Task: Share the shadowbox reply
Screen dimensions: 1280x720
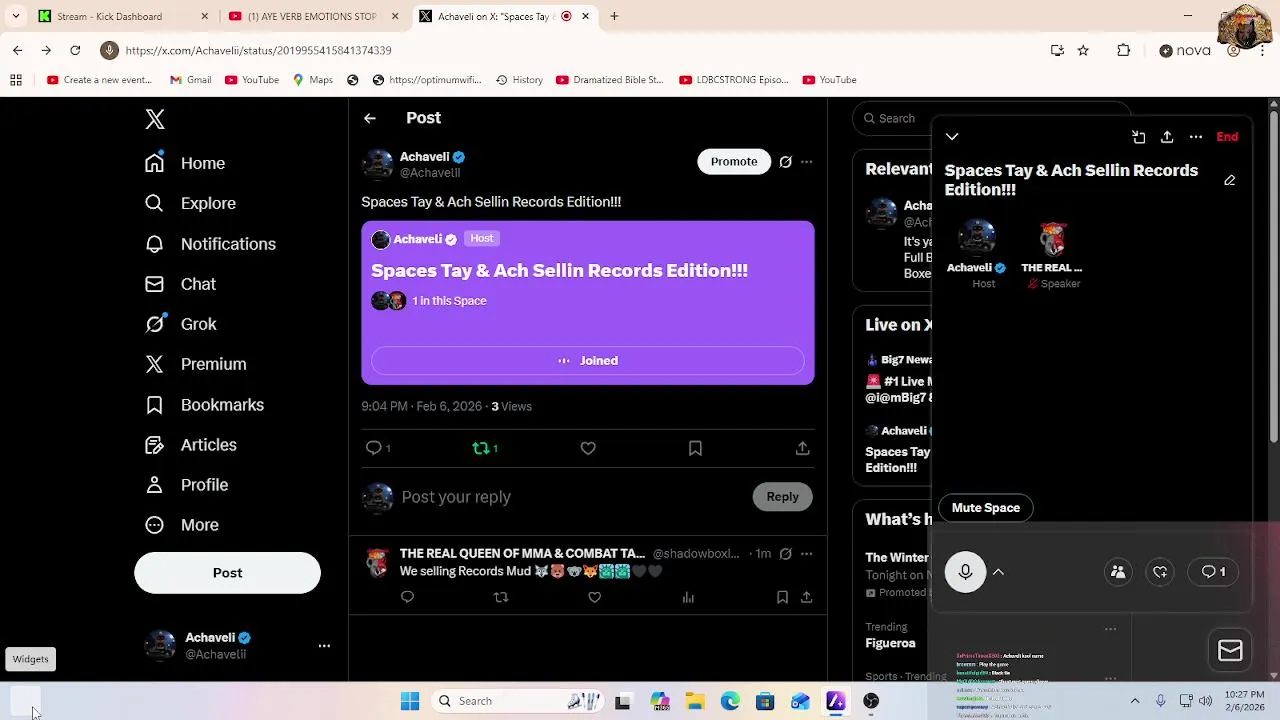Action: [x=806, y=597]
